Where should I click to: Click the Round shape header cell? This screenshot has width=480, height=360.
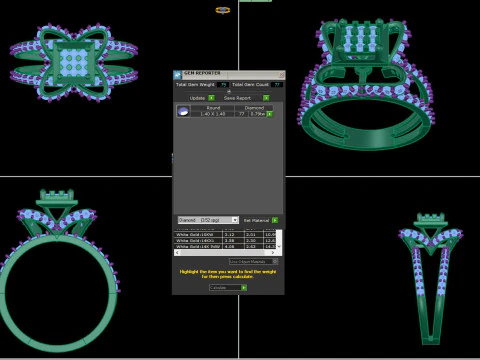213,108
